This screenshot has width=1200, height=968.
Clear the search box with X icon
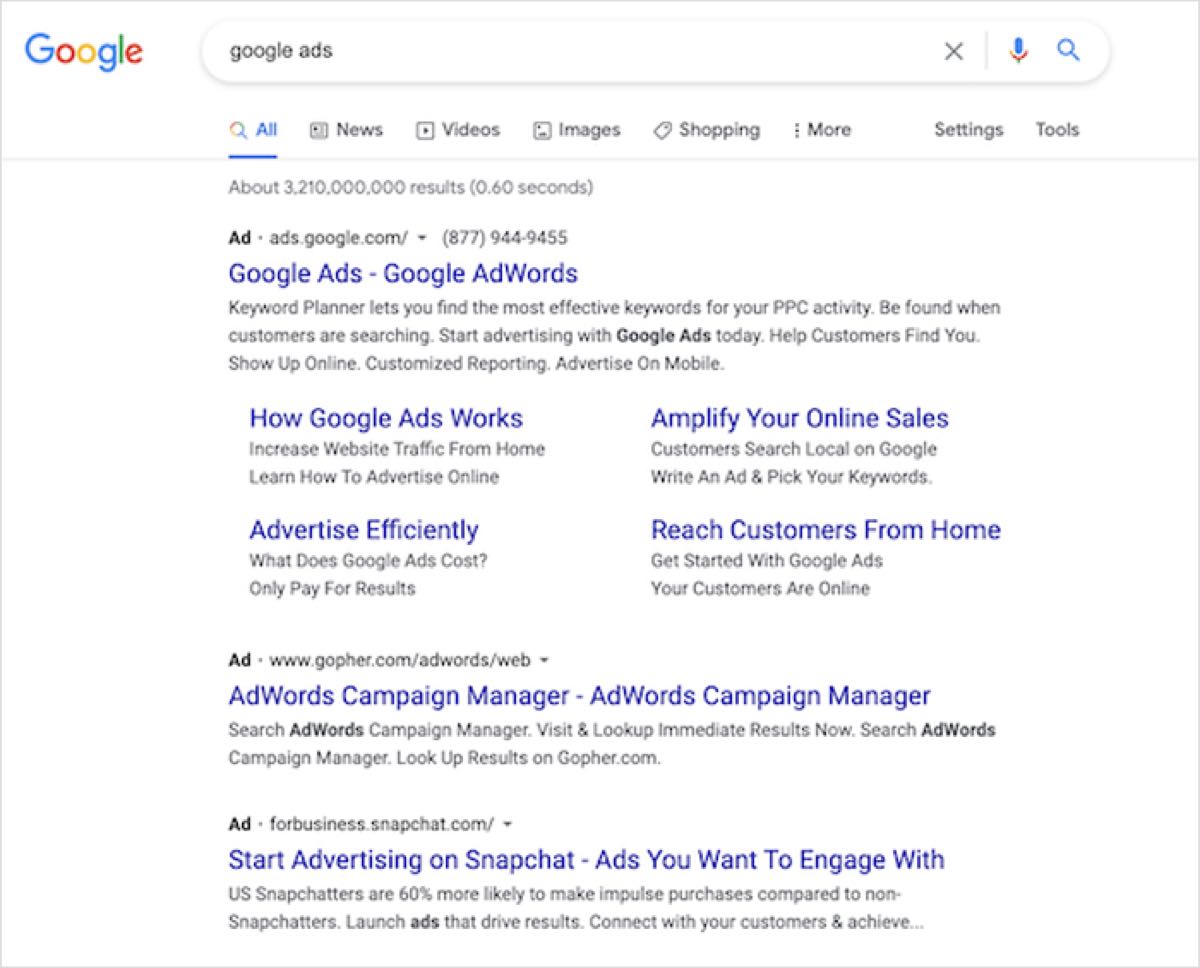[954, 51]
